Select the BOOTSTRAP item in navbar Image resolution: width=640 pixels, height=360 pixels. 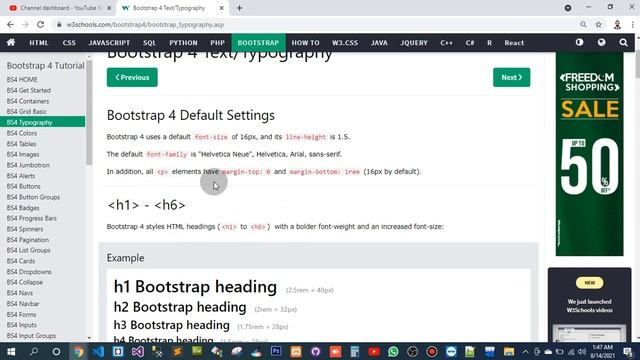coord(258,42)
